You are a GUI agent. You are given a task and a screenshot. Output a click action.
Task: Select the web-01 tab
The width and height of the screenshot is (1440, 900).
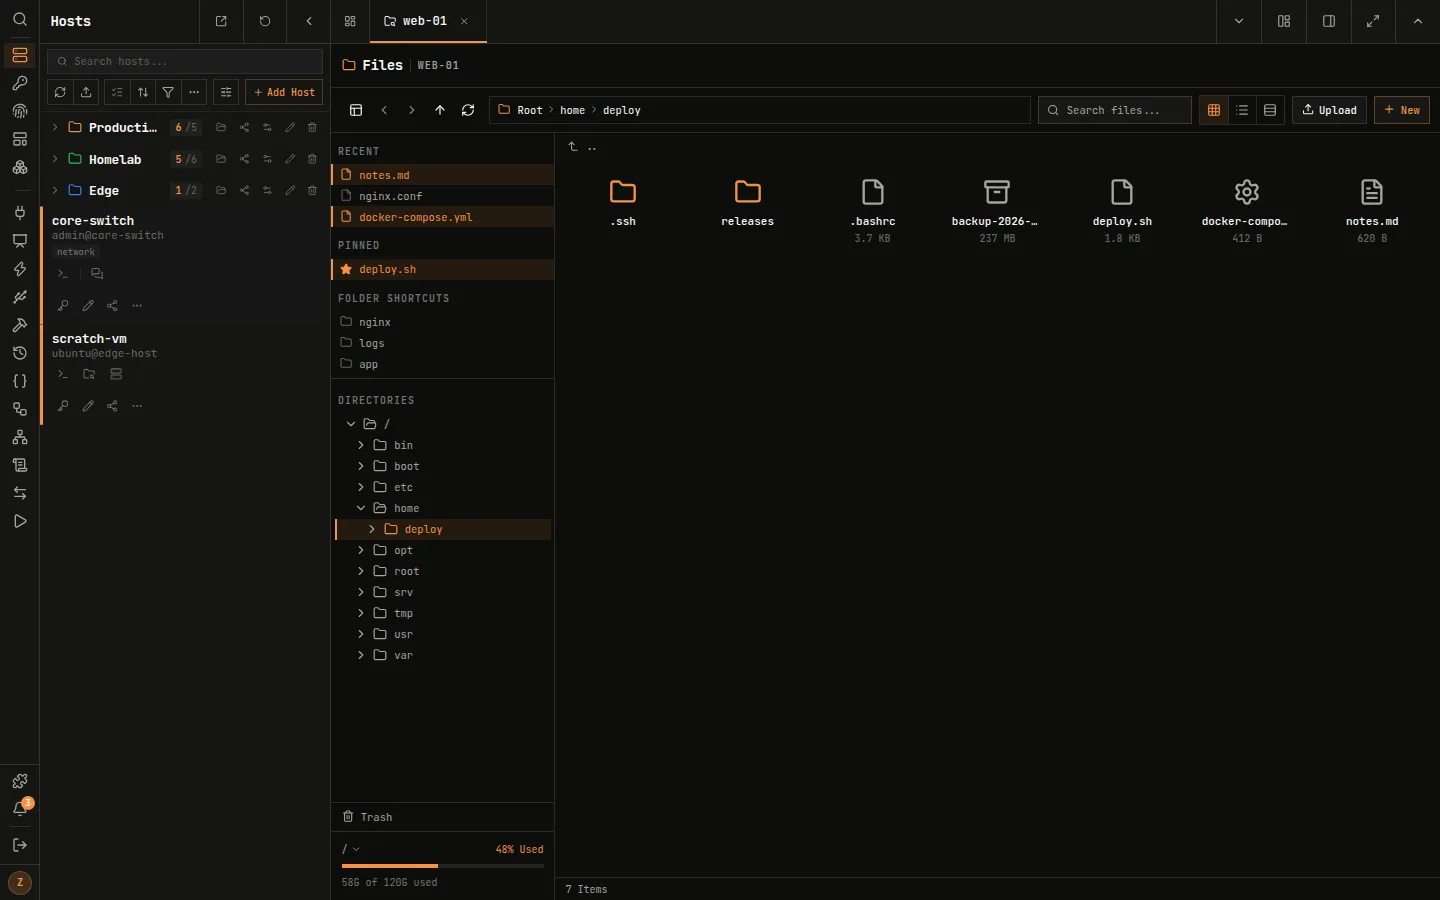pos(427,21)
